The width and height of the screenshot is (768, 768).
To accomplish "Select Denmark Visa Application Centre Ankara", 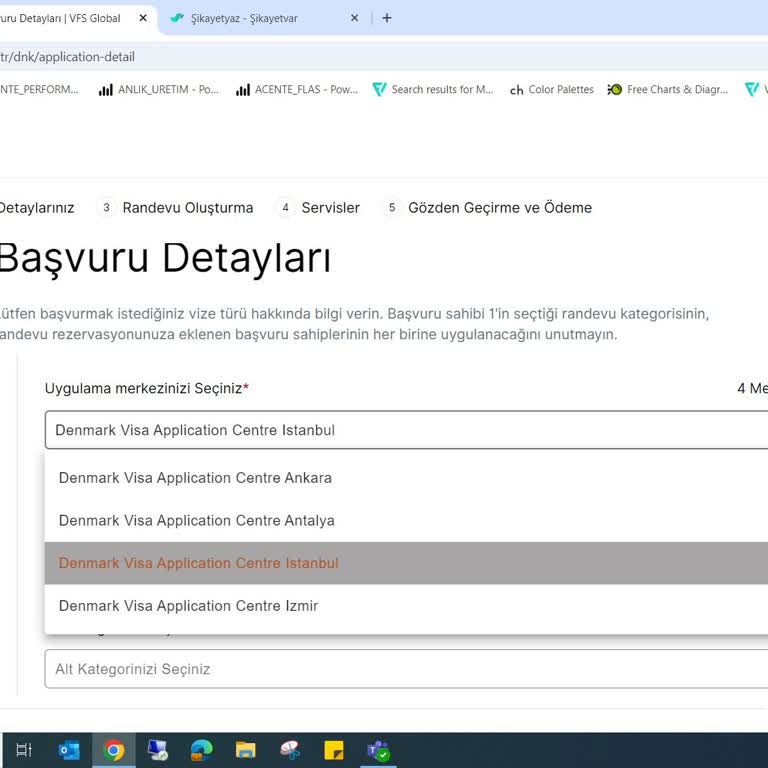I will tap(407, 478).
